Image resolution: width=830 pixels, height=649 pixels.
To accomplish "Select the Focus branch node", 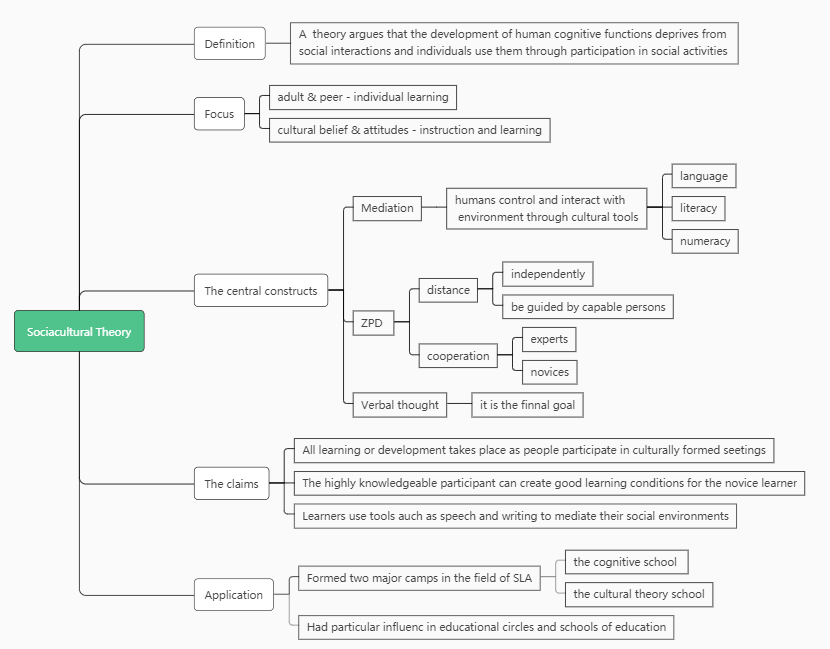I will [x=219, y=114].
